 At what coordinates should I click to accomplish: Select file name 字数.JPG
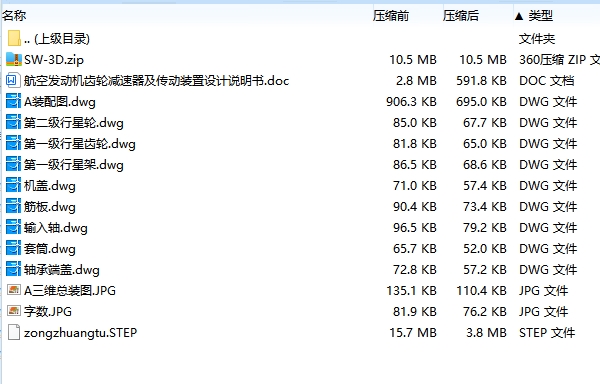[47, 312]
